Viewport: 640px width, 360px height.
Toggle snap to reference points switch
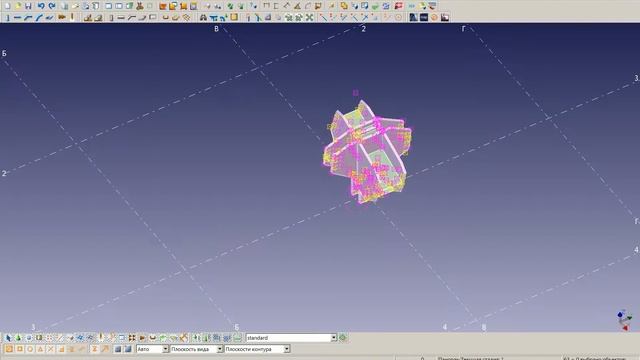click(x=9, y=349)
